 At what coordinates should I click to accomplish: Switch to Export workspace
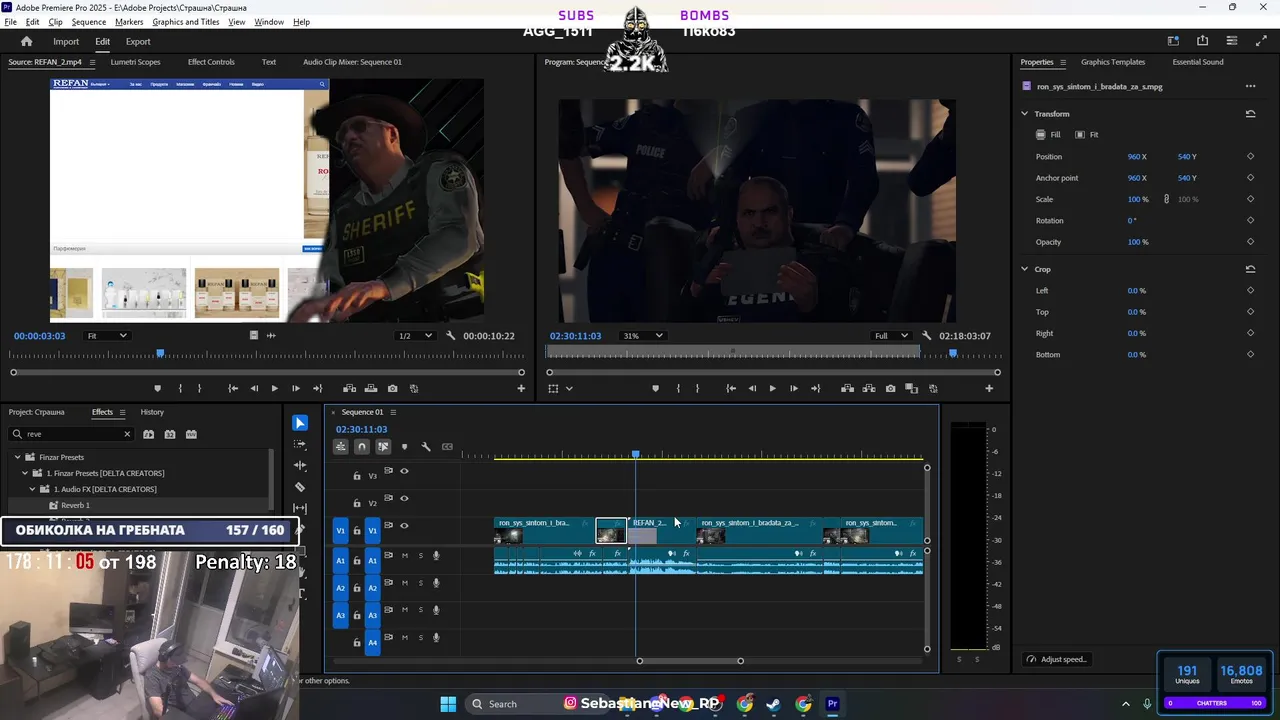click(x=138, y=41)
